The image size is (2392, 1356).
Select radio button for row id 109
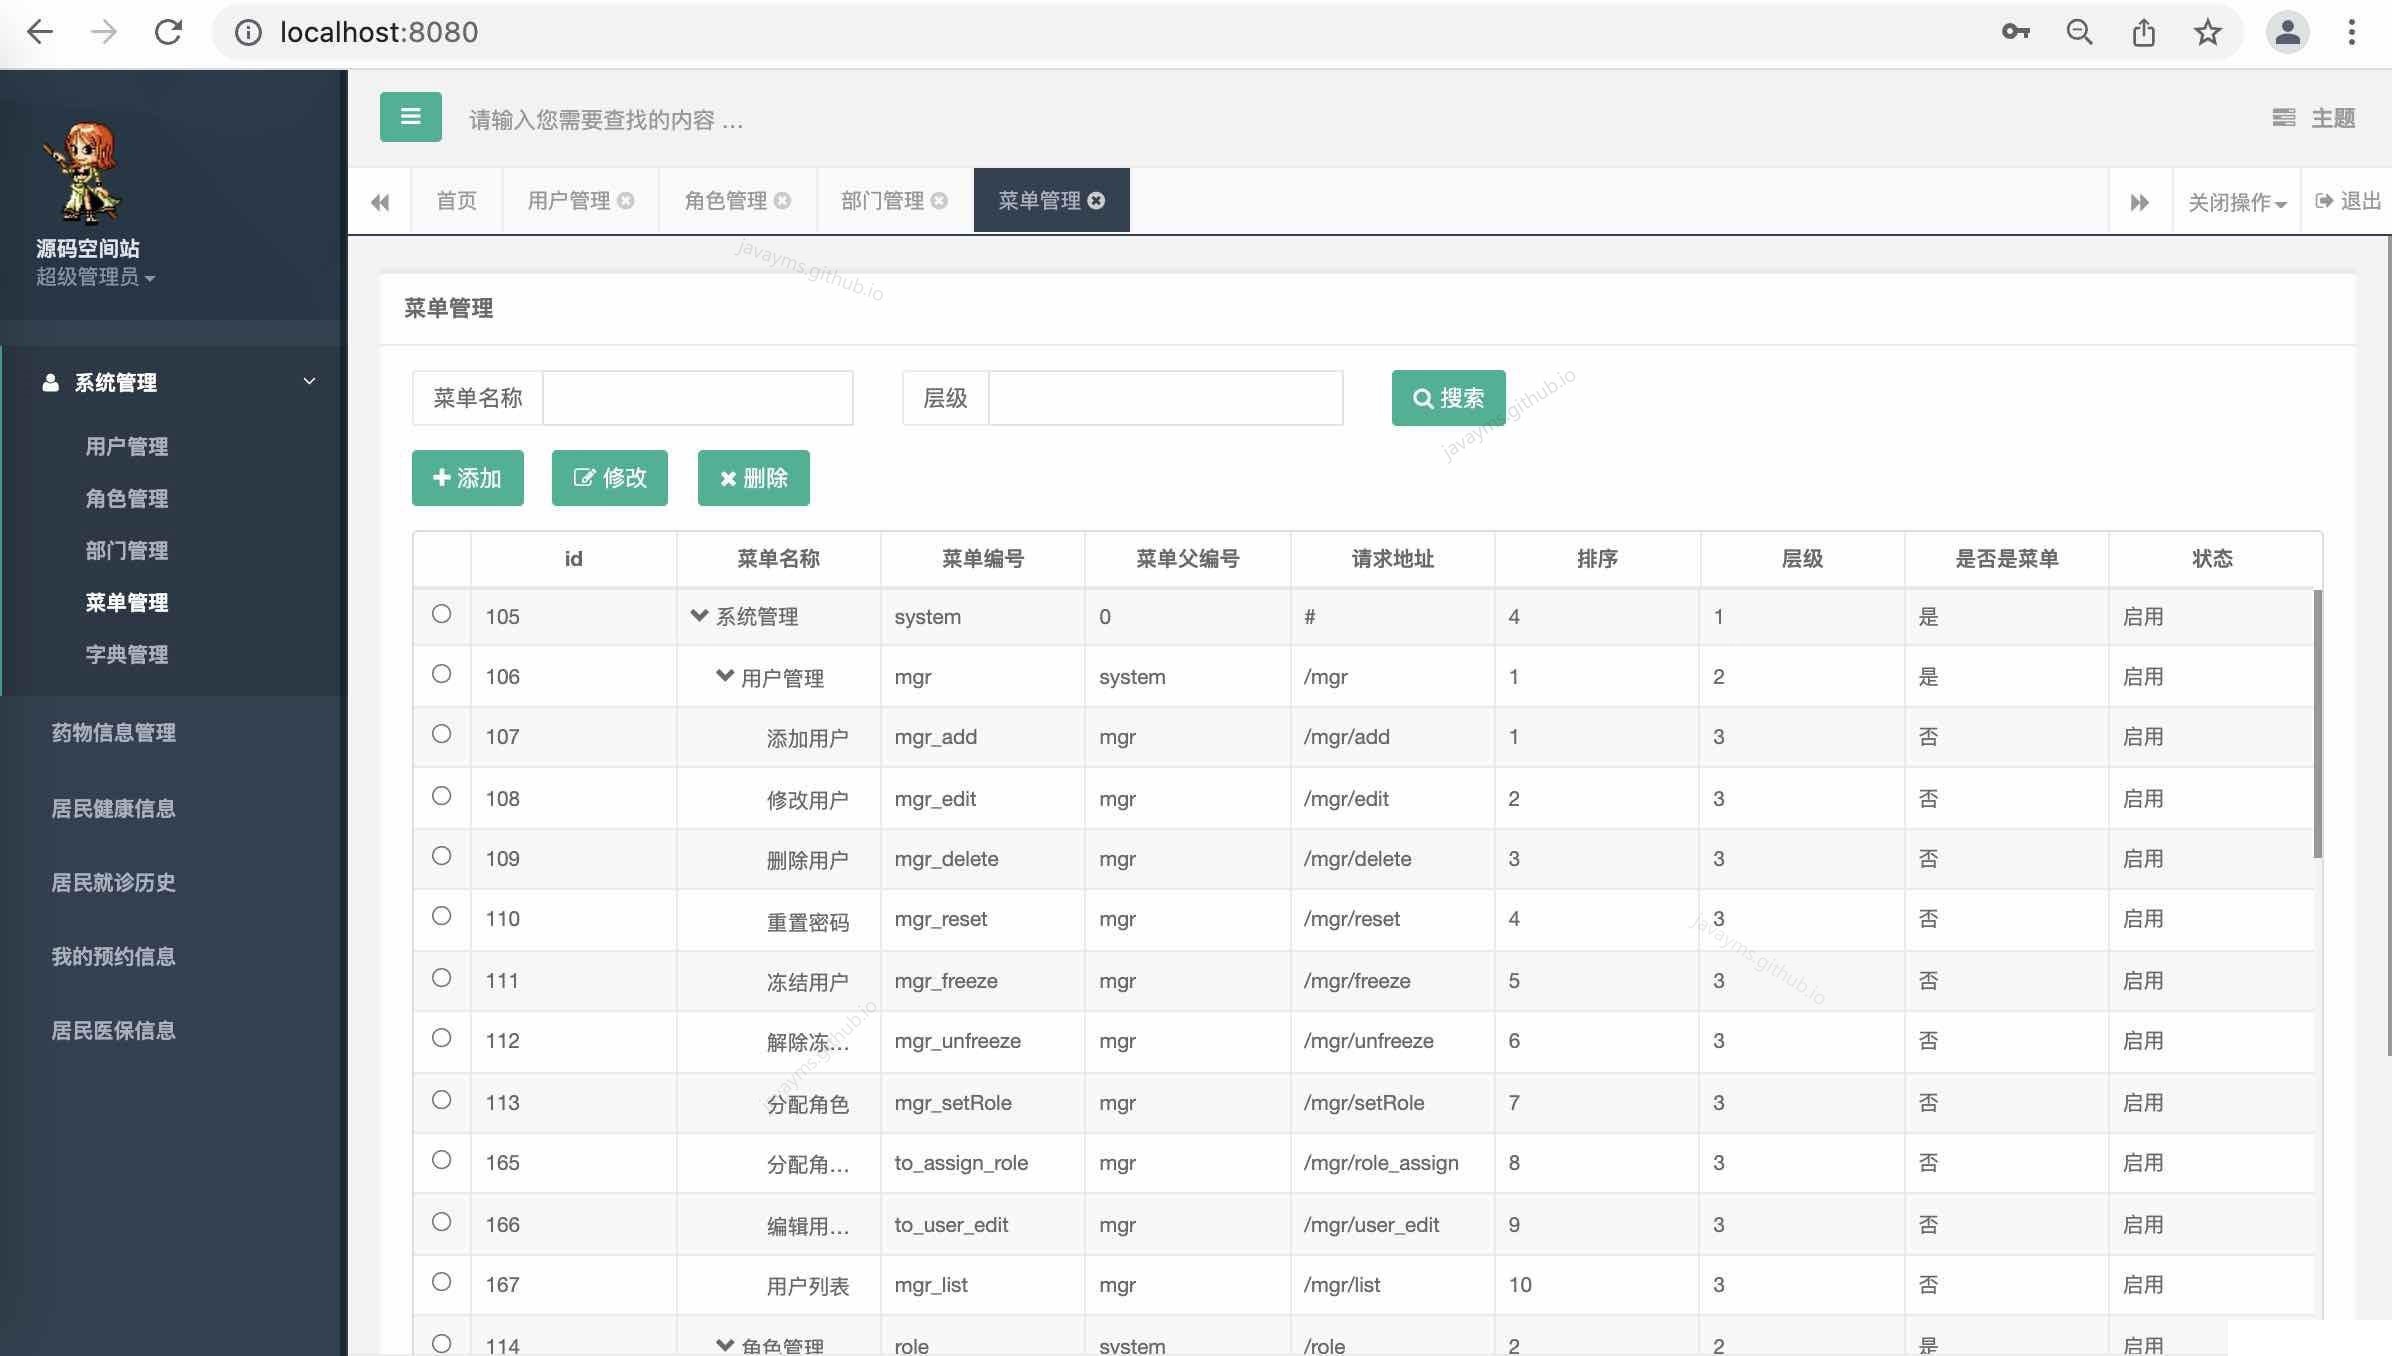[x=441, y=856]
